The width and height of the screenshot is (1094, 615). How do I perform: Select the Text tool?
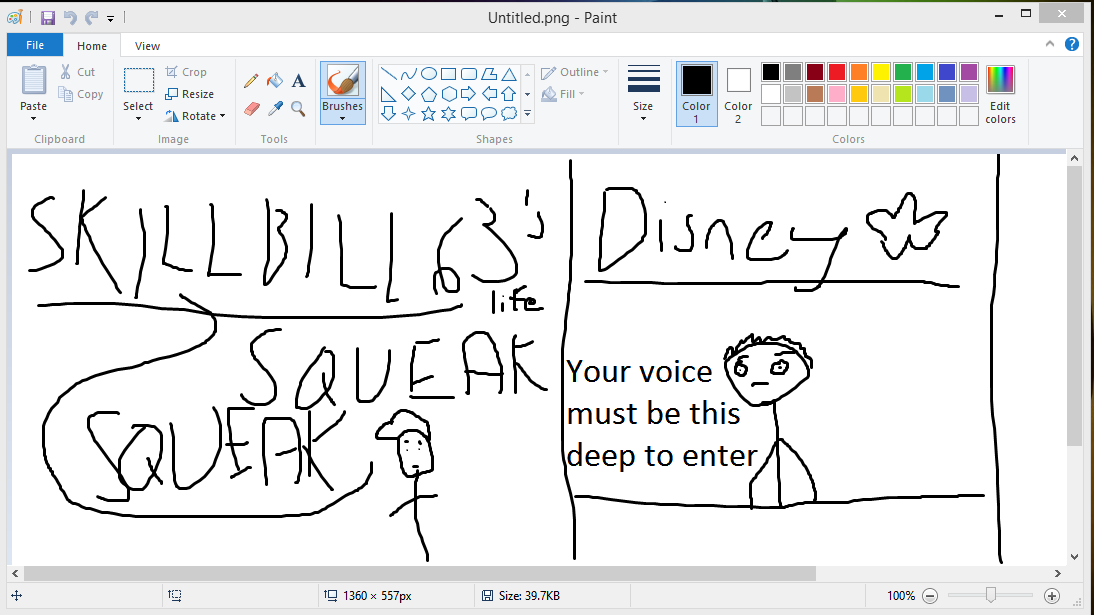click(299, 81)
